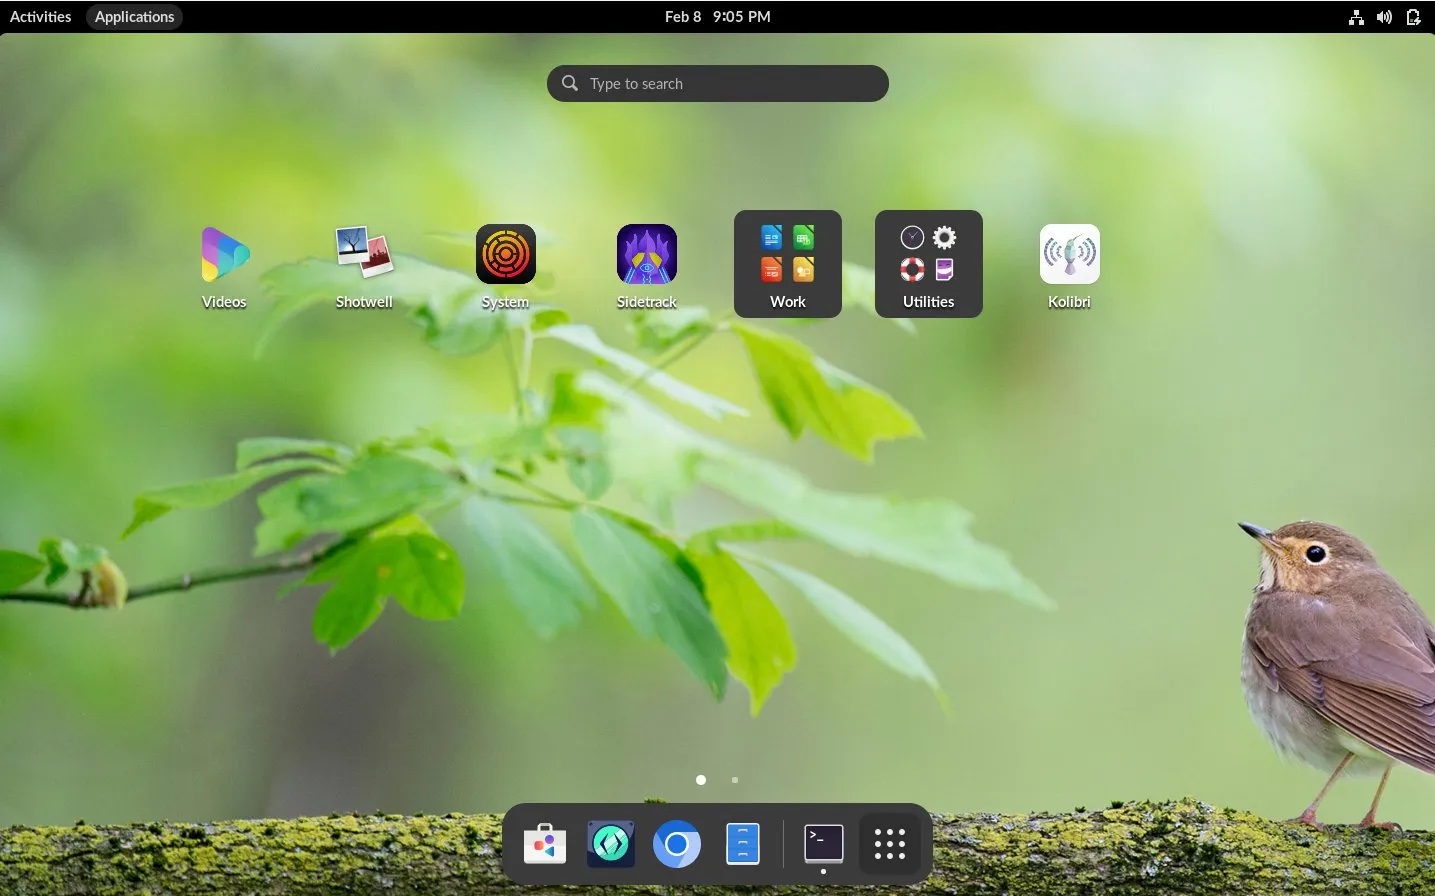
Task: Launch Kolibri
Action: pyautogui.click(x=1069, y=255)
